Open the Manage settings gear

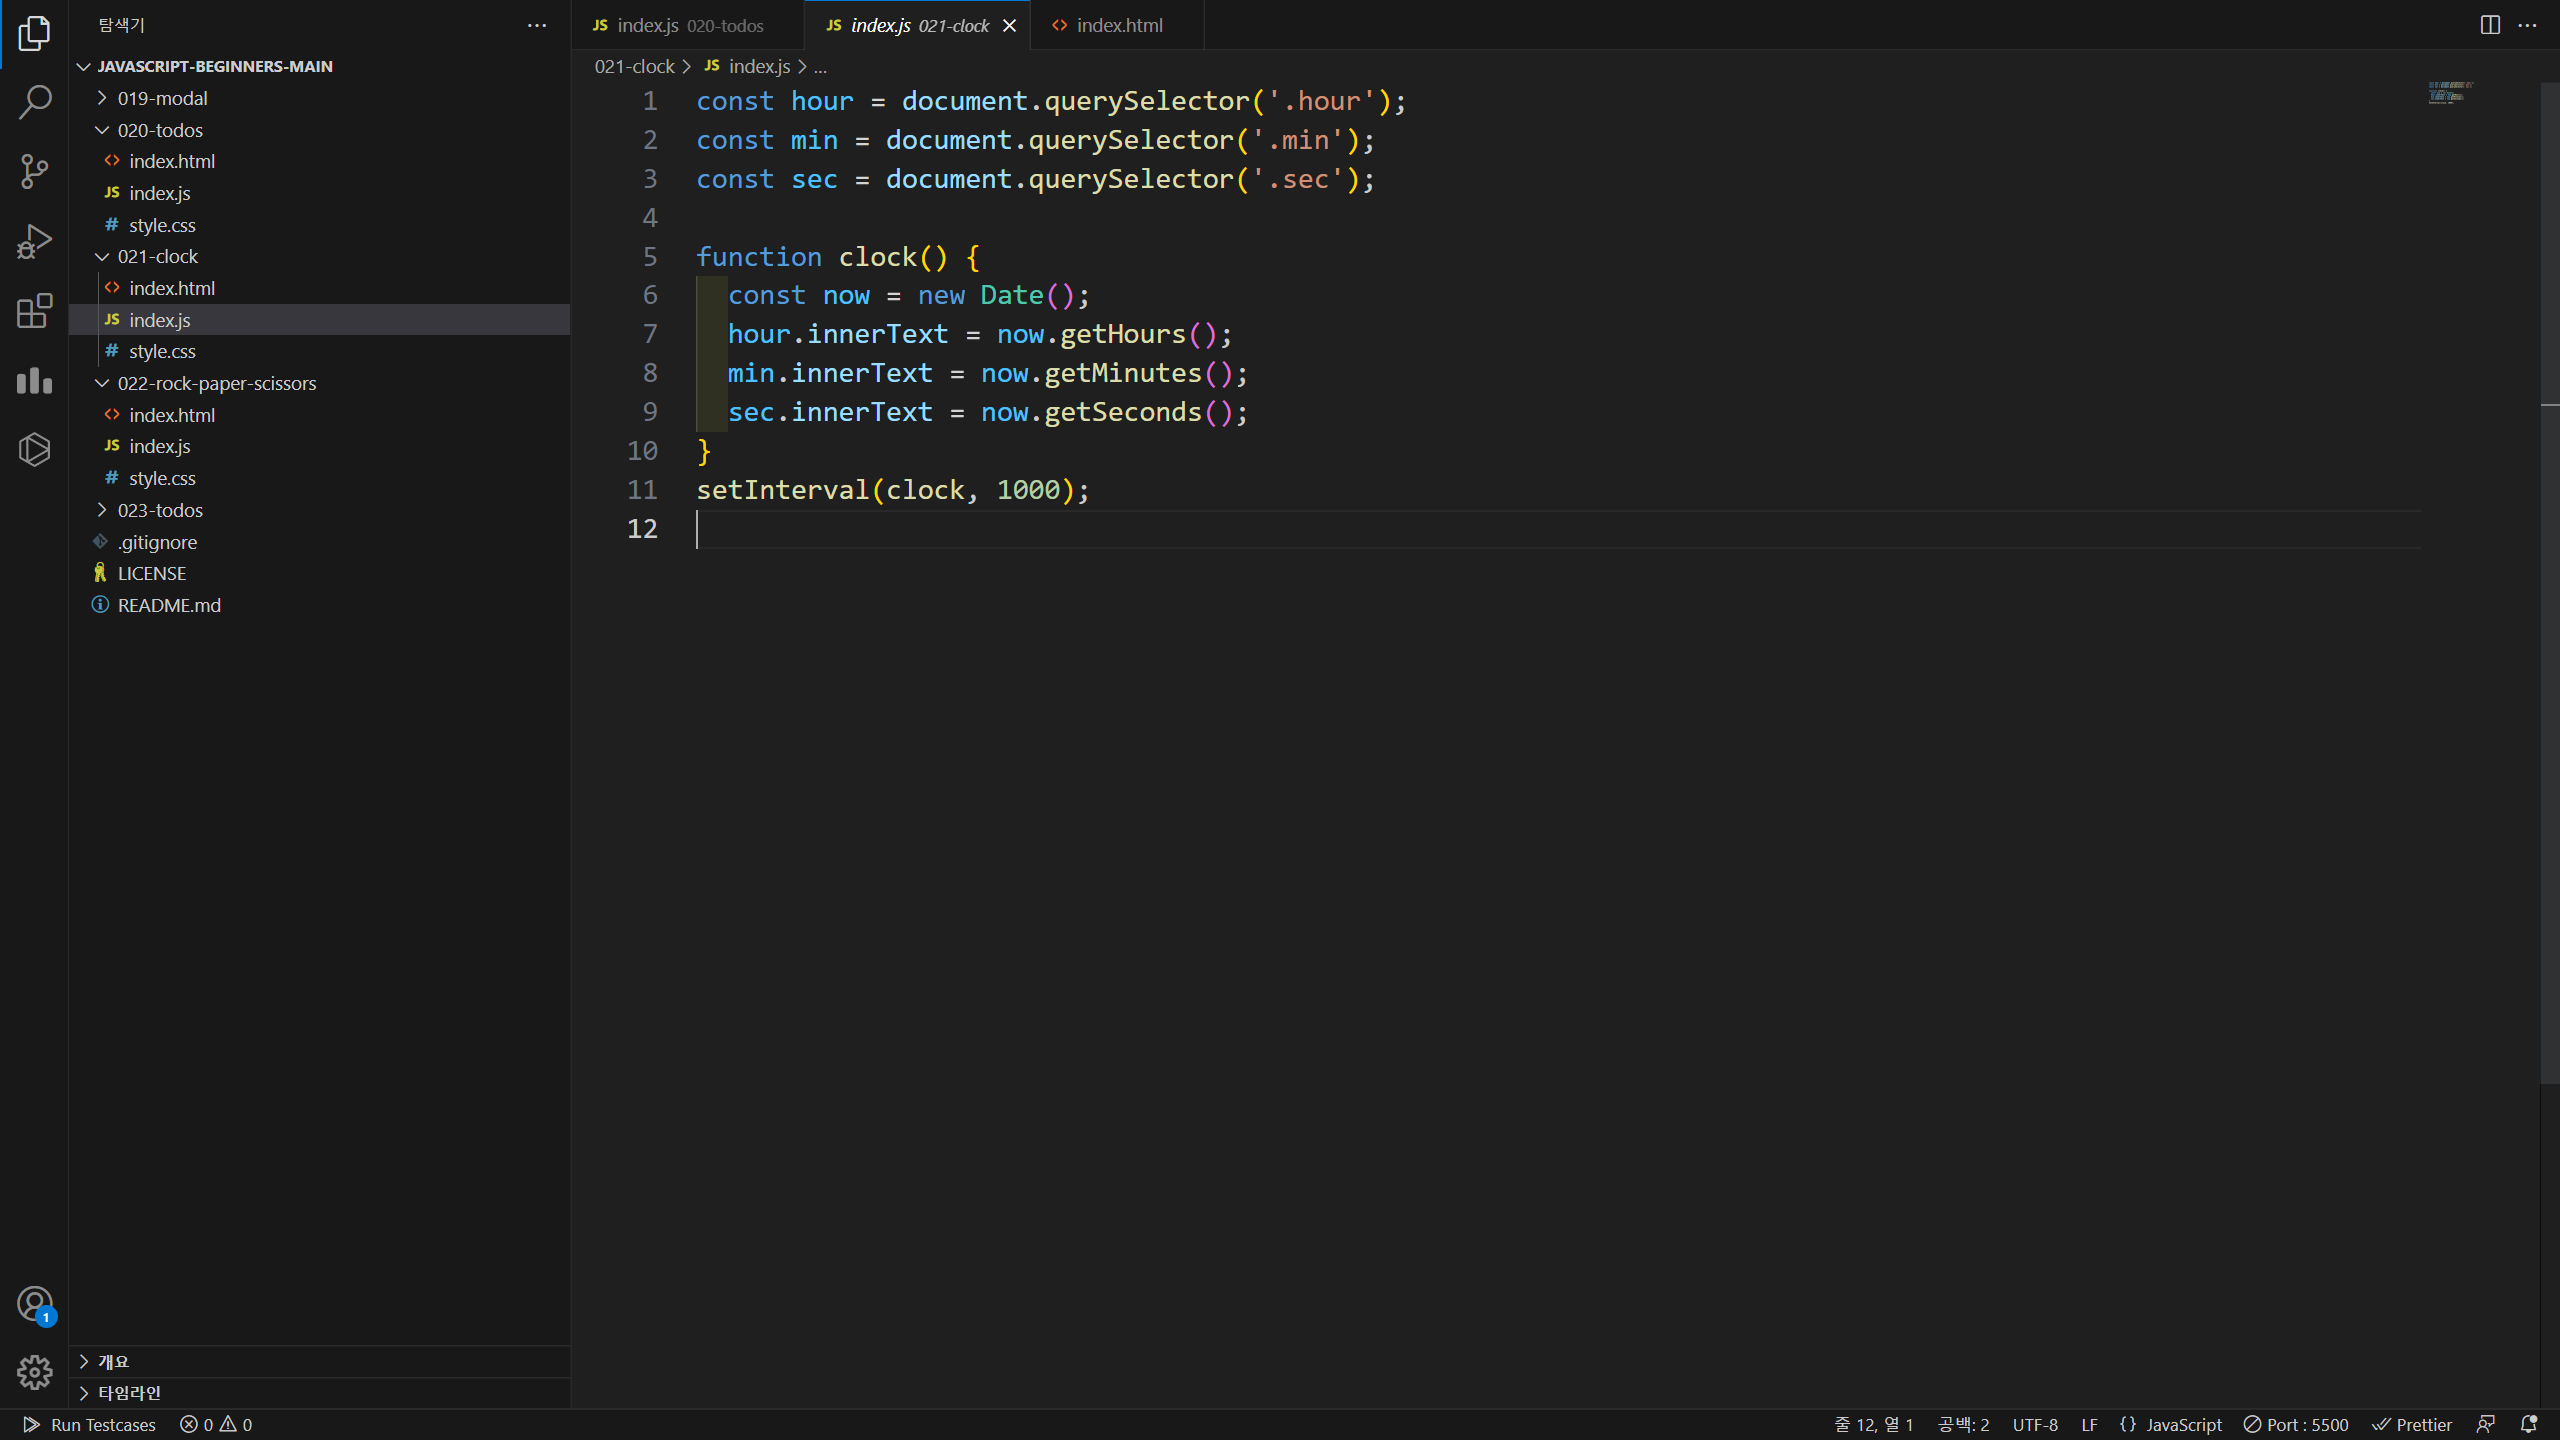point(34,1372)
